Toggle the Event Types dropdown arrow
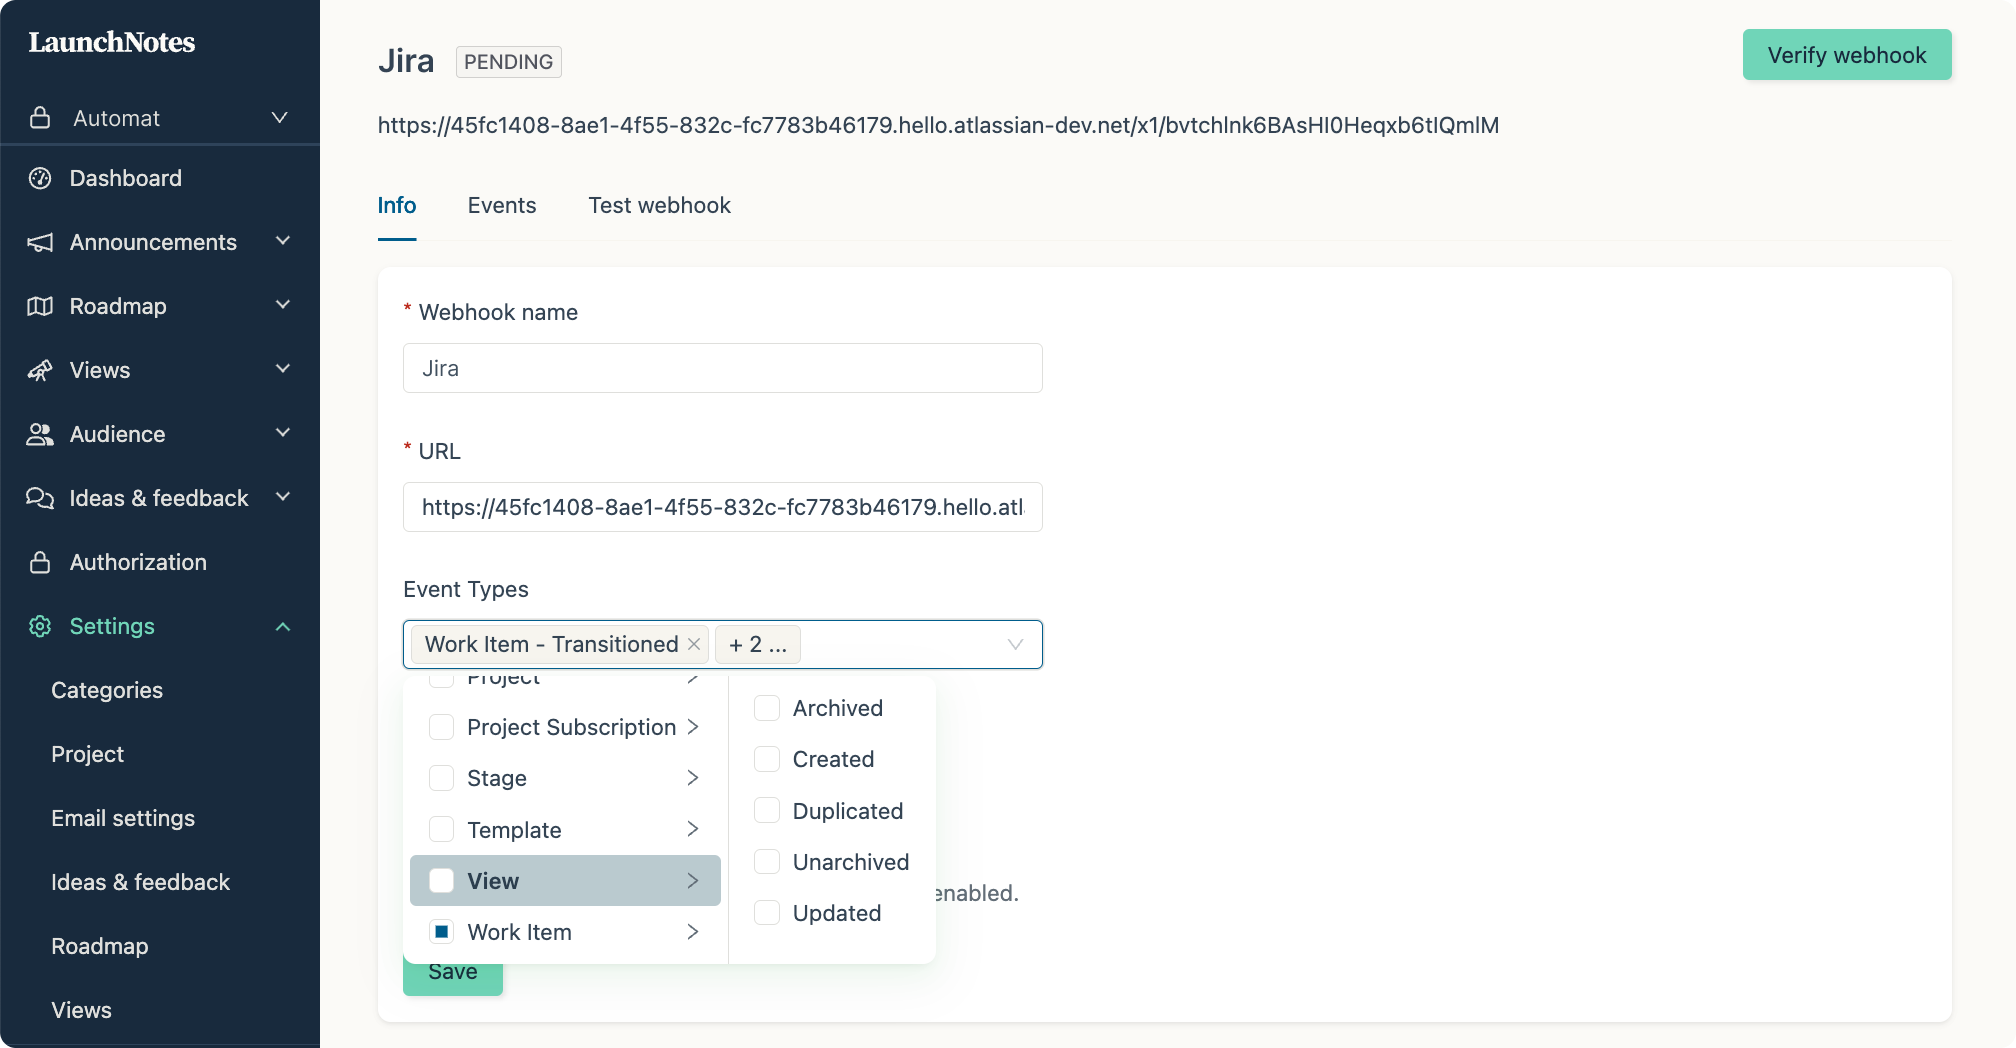This screenshot has width=2016, height=1048. (x=1015, y=644)
